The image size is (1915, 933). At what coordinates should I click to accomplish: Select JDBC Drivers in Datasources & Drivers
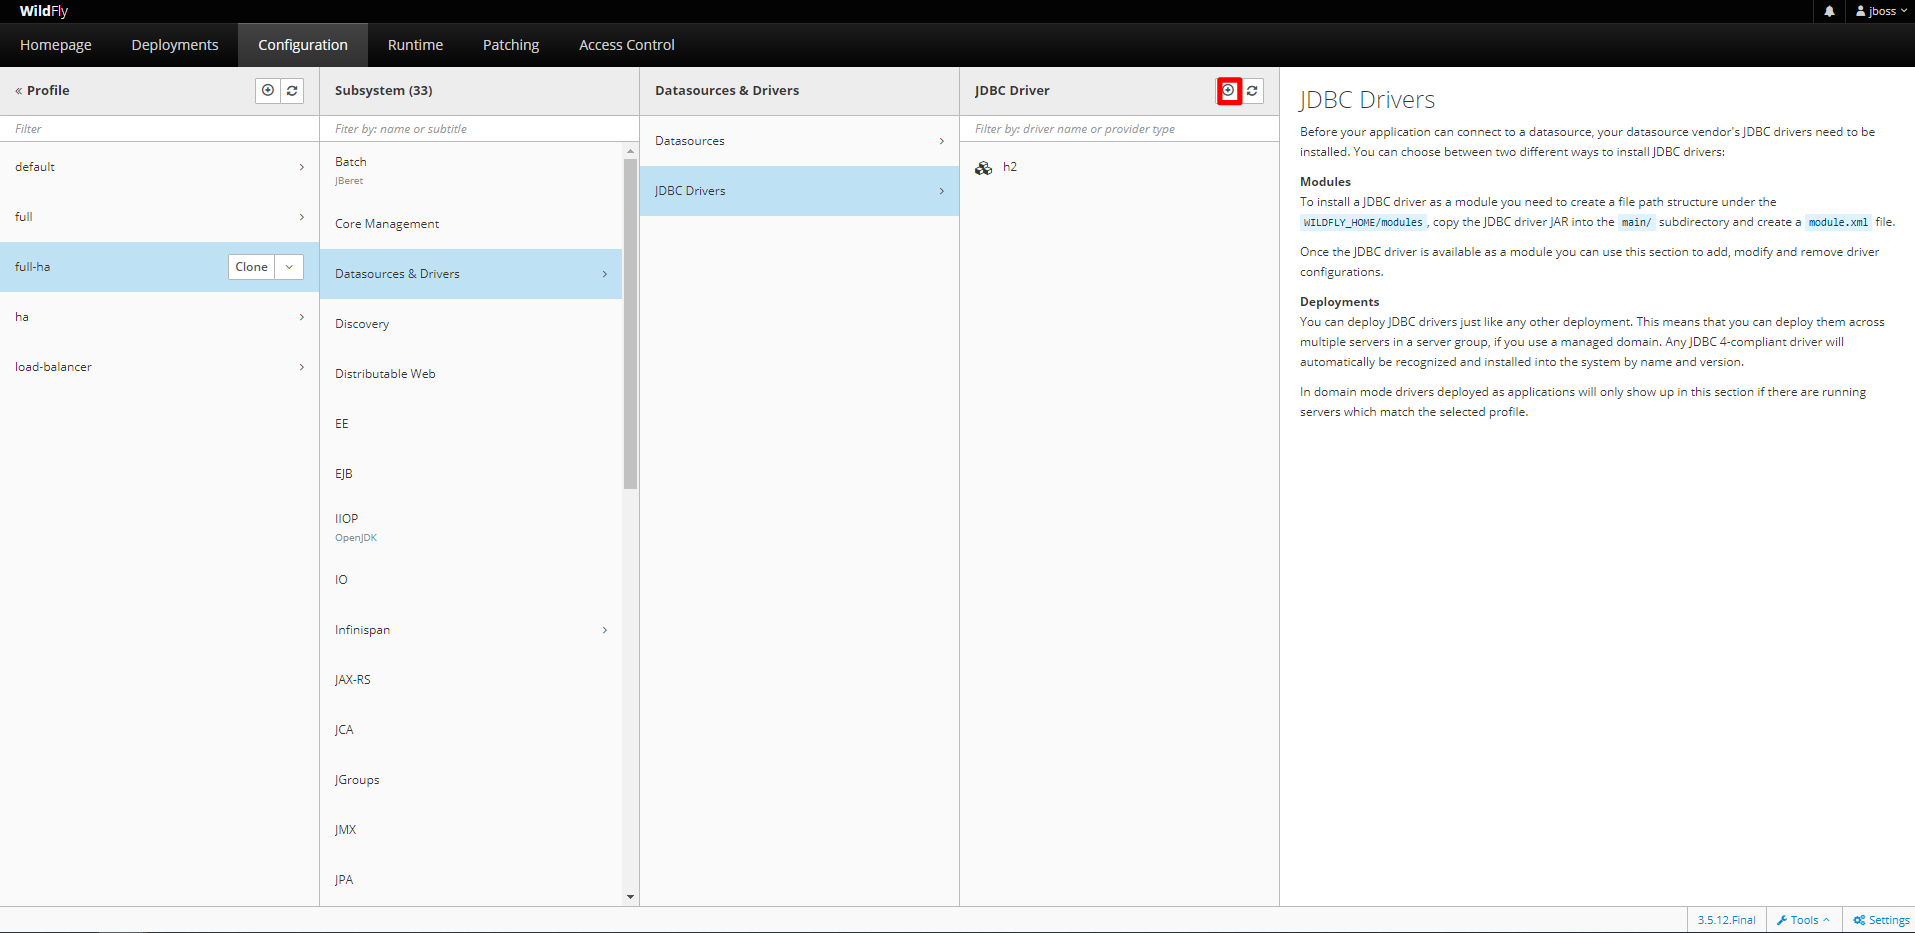click(x=799, y=191)
